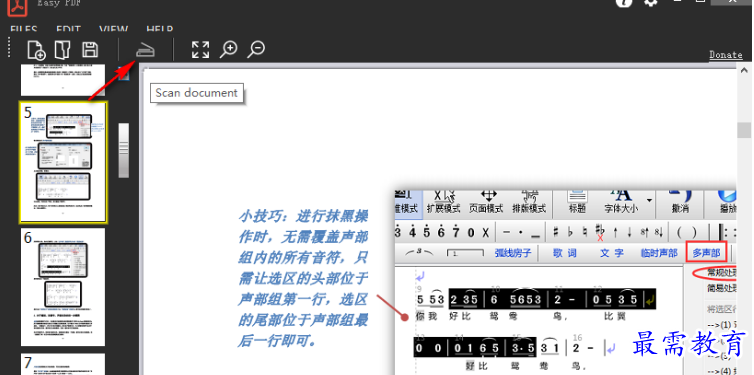Select the page 6 thumbnail
The width and height of the screenshot is (754, 375).
pyautogui.click(x=63, y=287)
